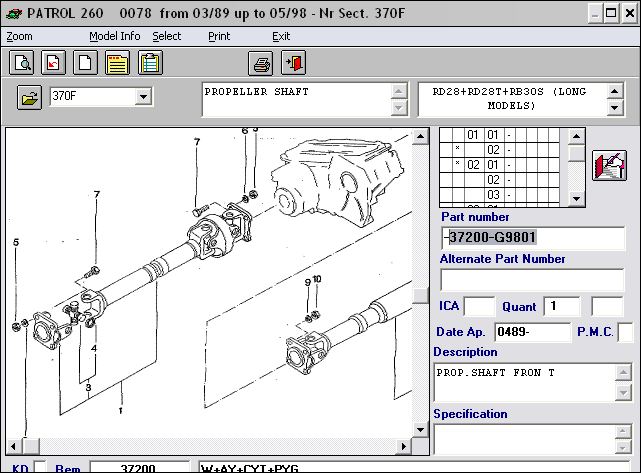The image size is (641, 473).
Task: Click the Bem field showing 37200
Action: coord(139,467)
